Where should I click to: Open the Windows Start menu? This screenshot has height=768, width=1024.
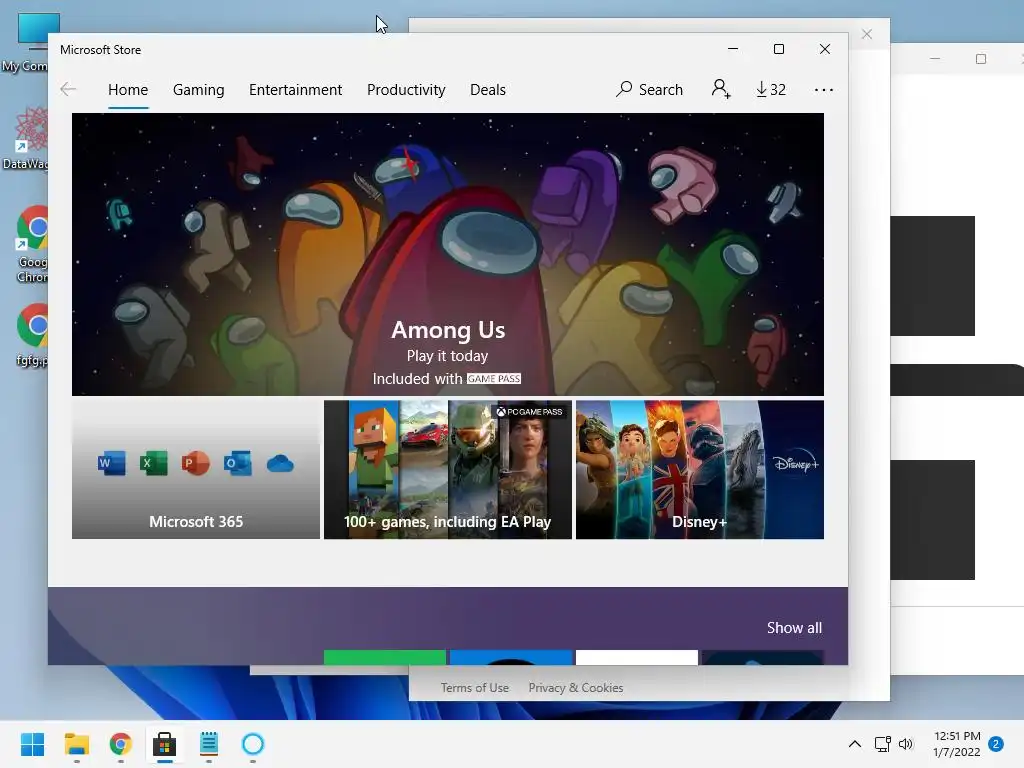[x=33, y=744]
